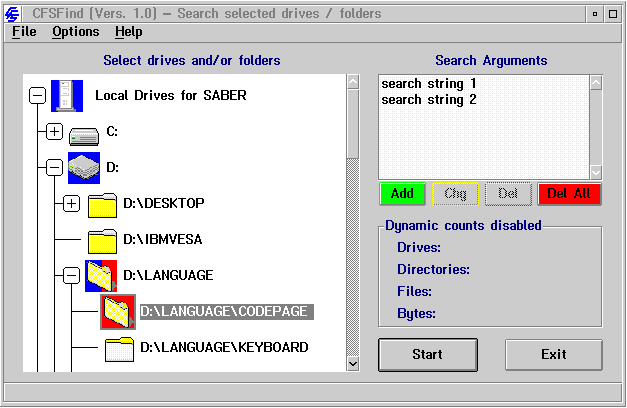This screenshot has height=408, width=627.
Task: Click the 'Directories:' count label
Action: (433, 270)
